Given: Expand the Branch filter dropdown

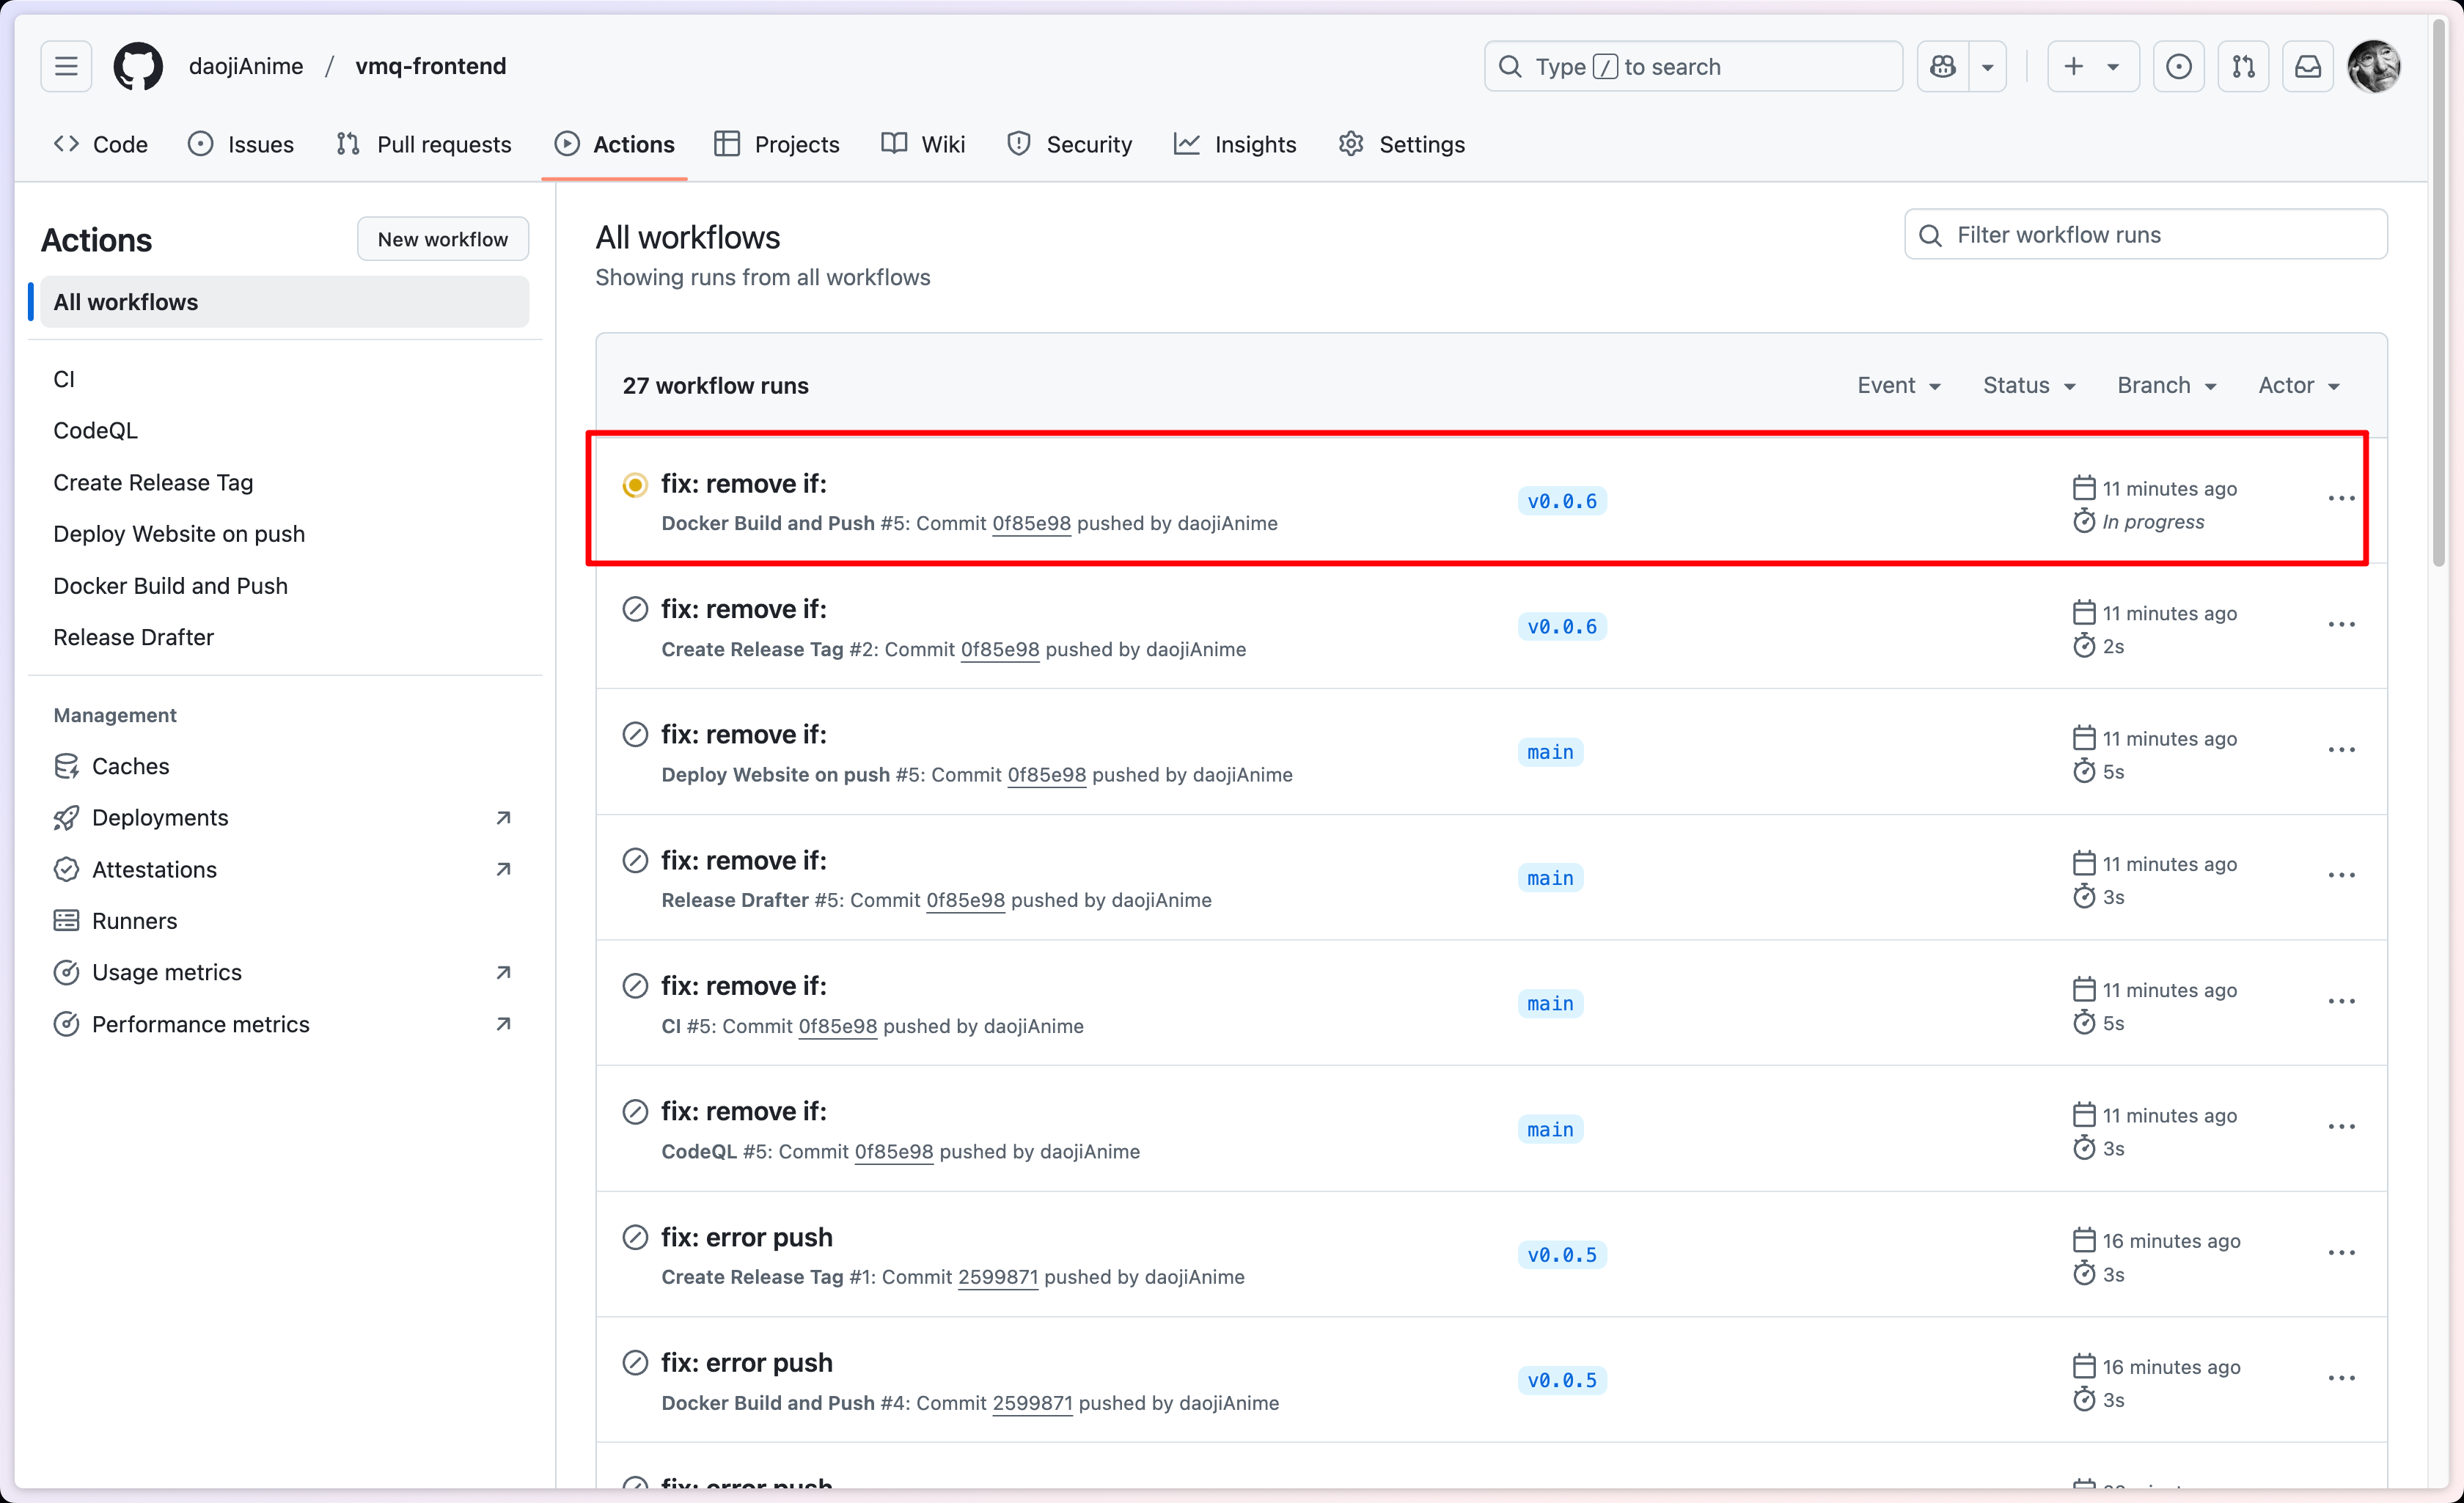Looking at the screenshot, I should point(2166,385).
